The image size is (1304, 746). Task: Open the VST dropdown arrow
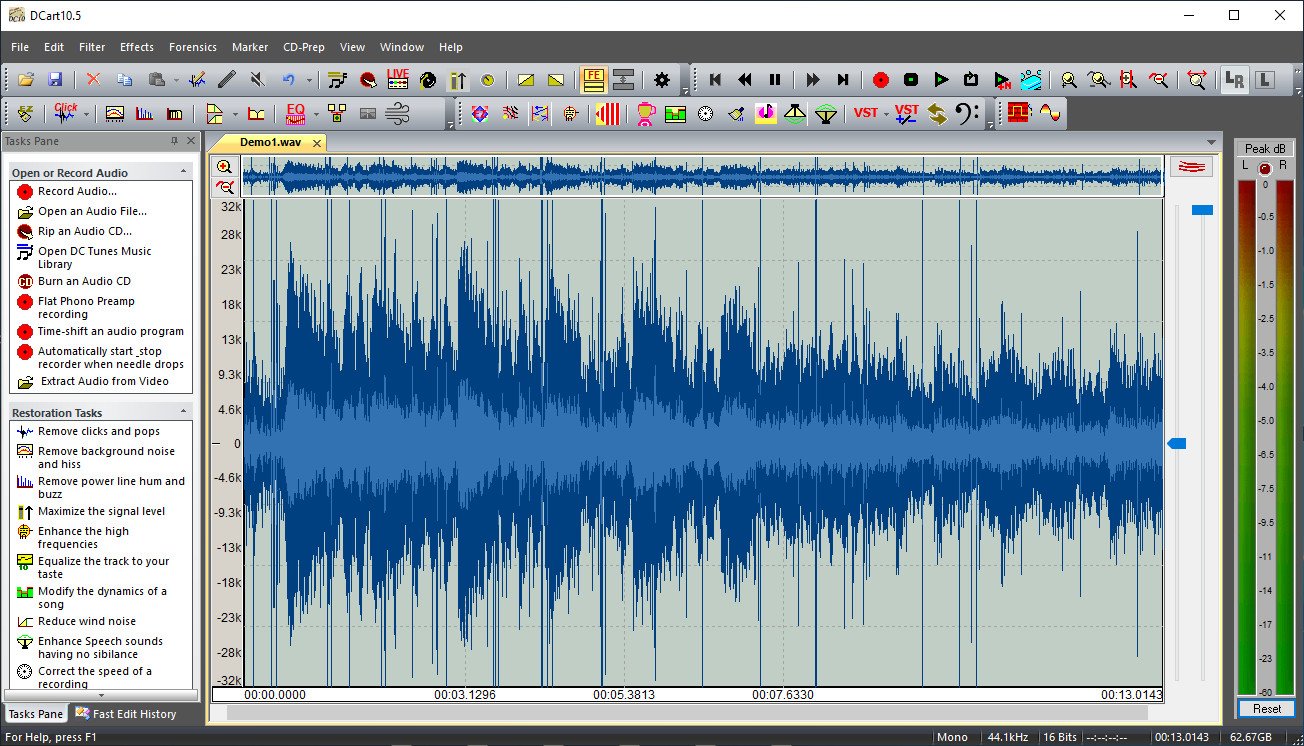[887, 114]
